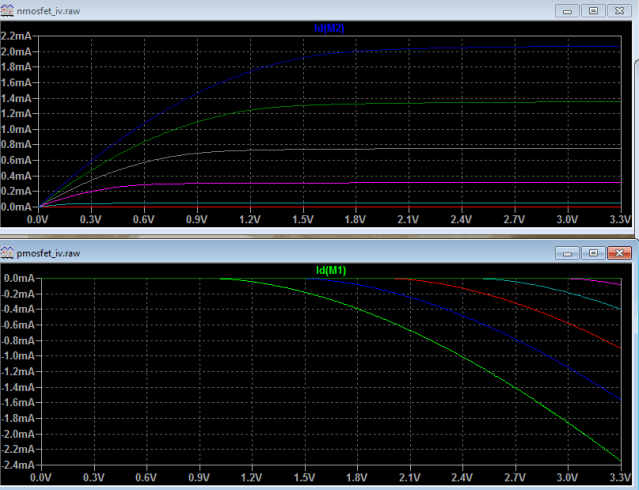Click the pmosfet_iv.raw window icon
This screenshot has width=639, height=490.
click(9, 253)
